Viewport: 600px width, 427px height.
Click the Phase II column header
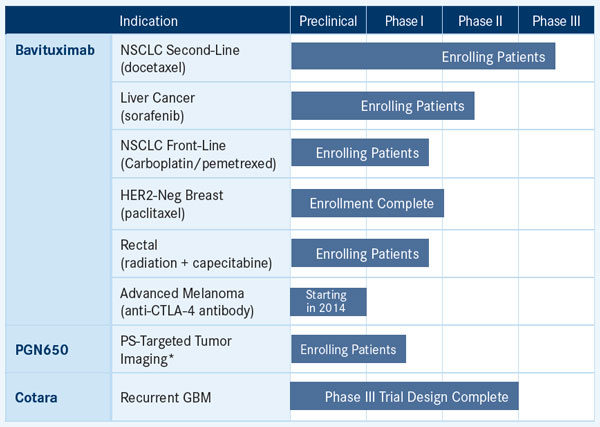(480, 21)
